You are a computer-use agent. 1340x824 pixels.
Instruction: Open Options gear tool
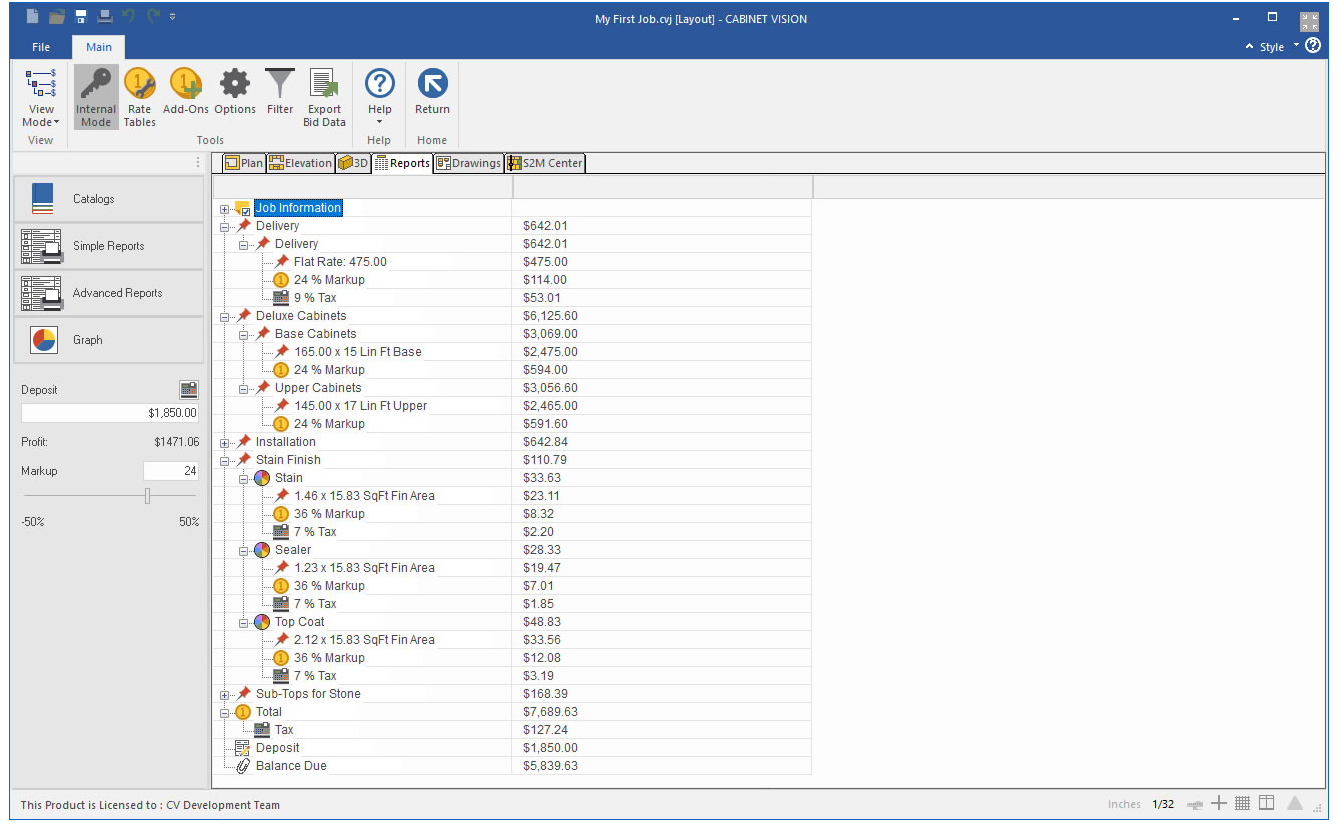coord(235,92)
